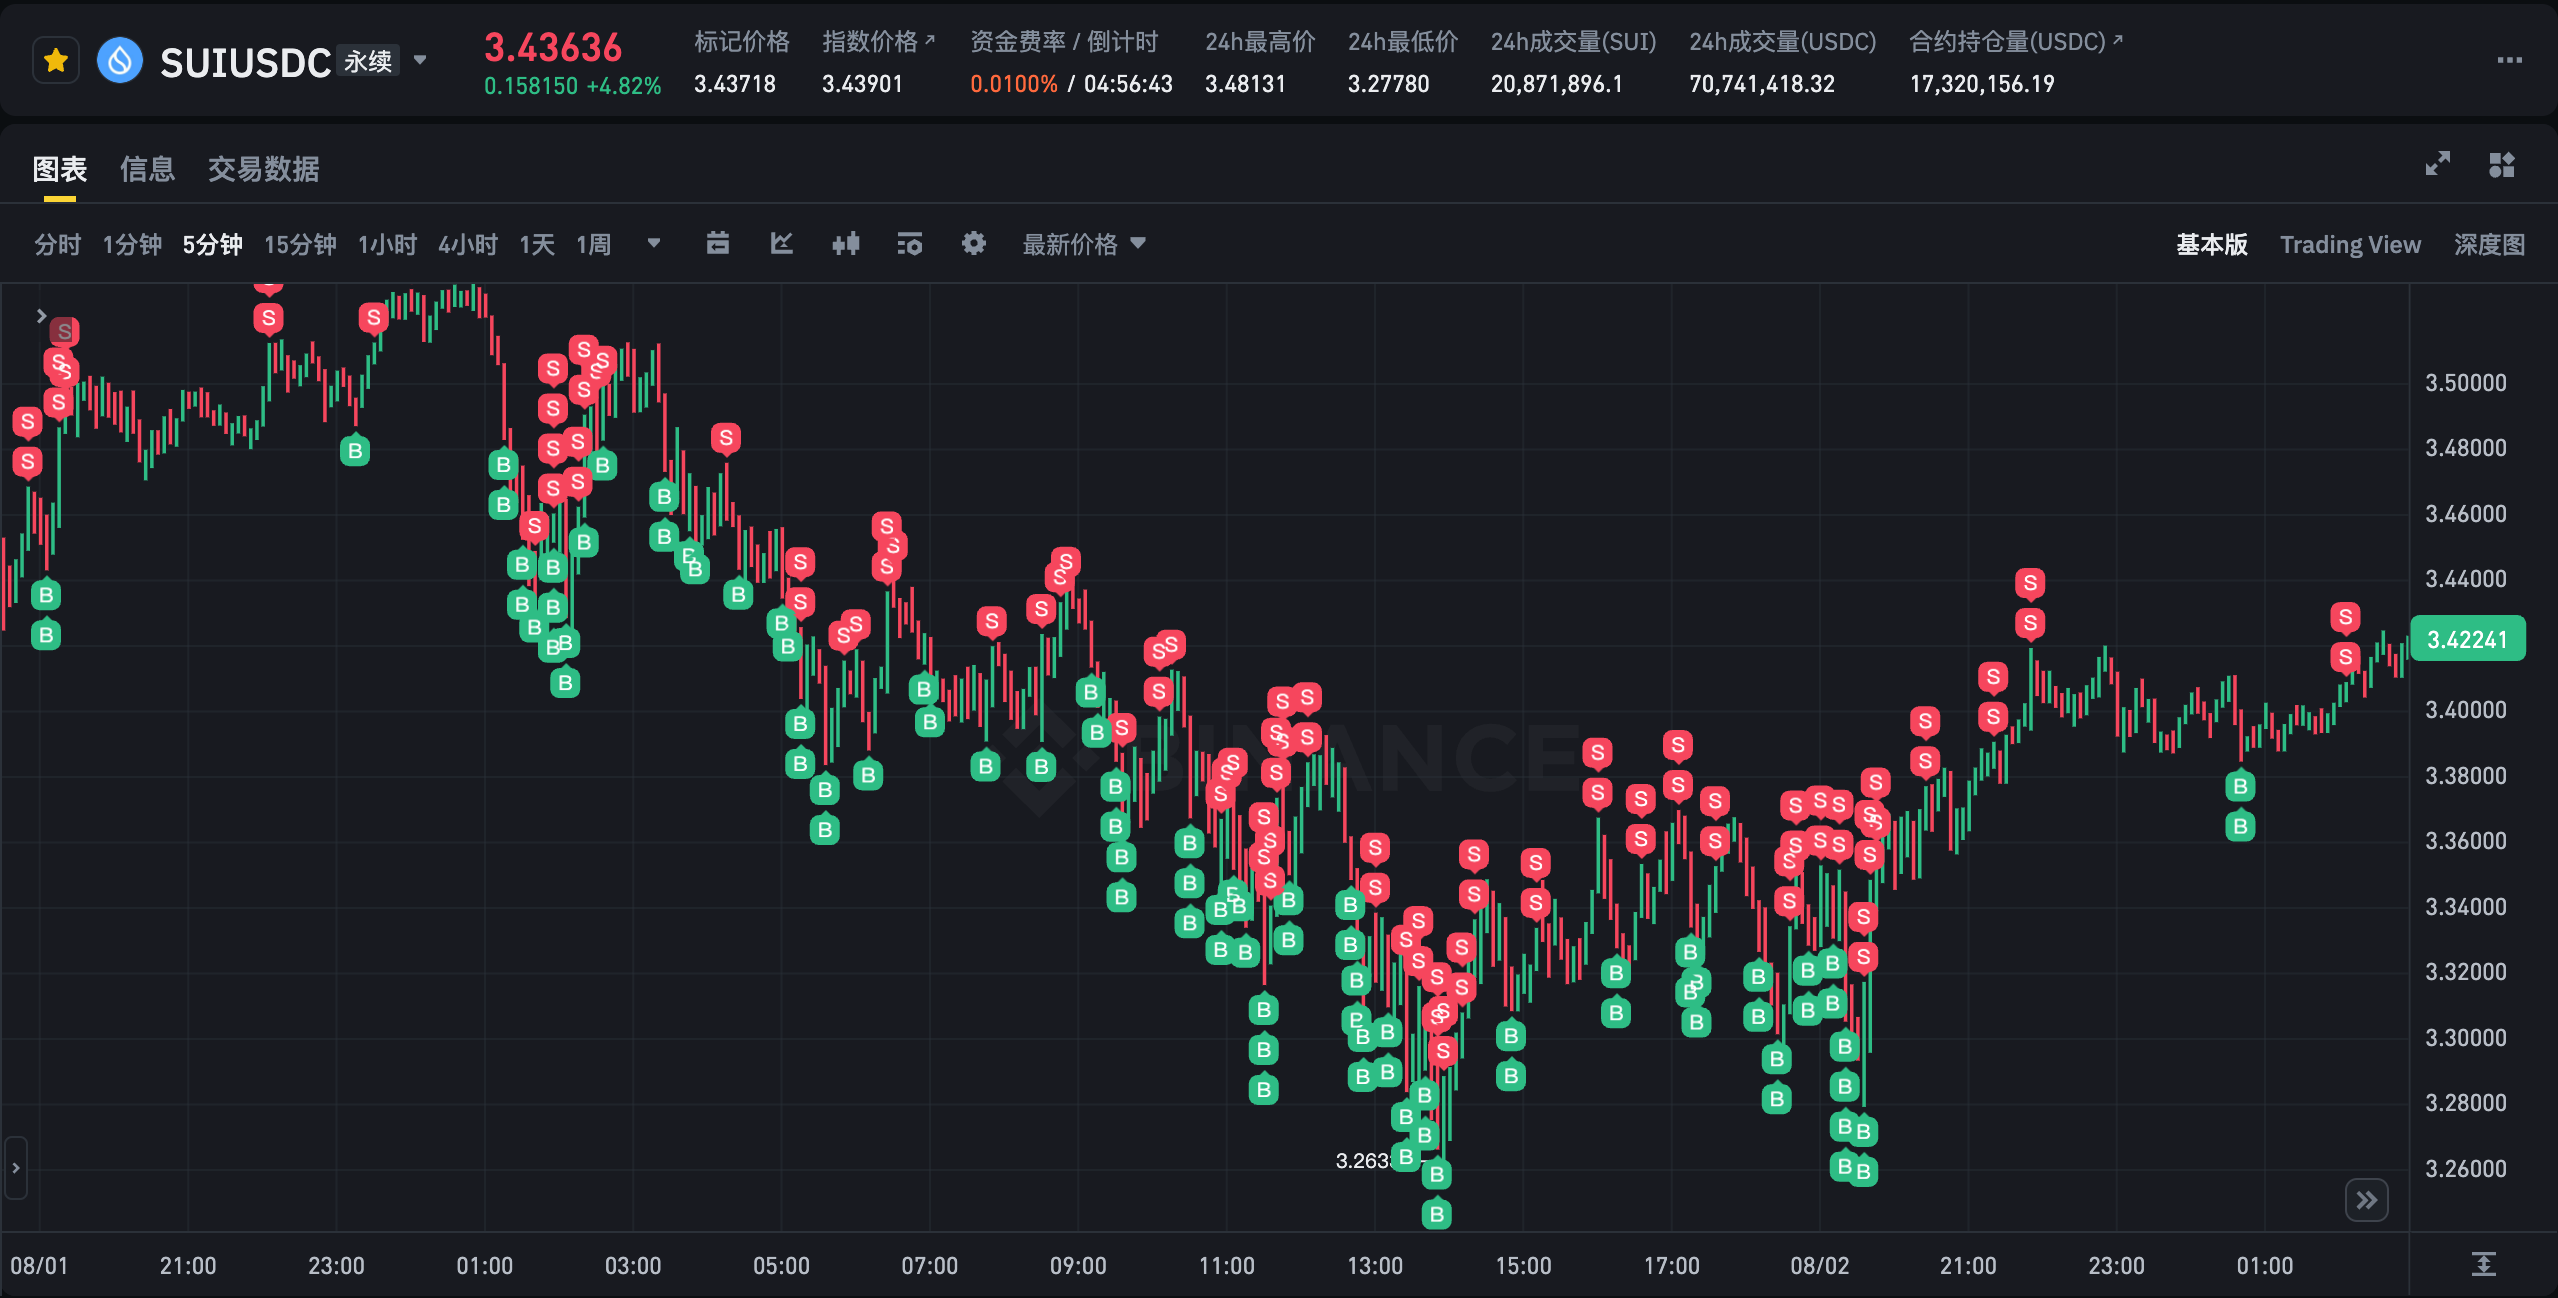Select the 分时 time interval
This screenshot has height=1298, width=2558.
pyautogui.click(x=57, y=244)
